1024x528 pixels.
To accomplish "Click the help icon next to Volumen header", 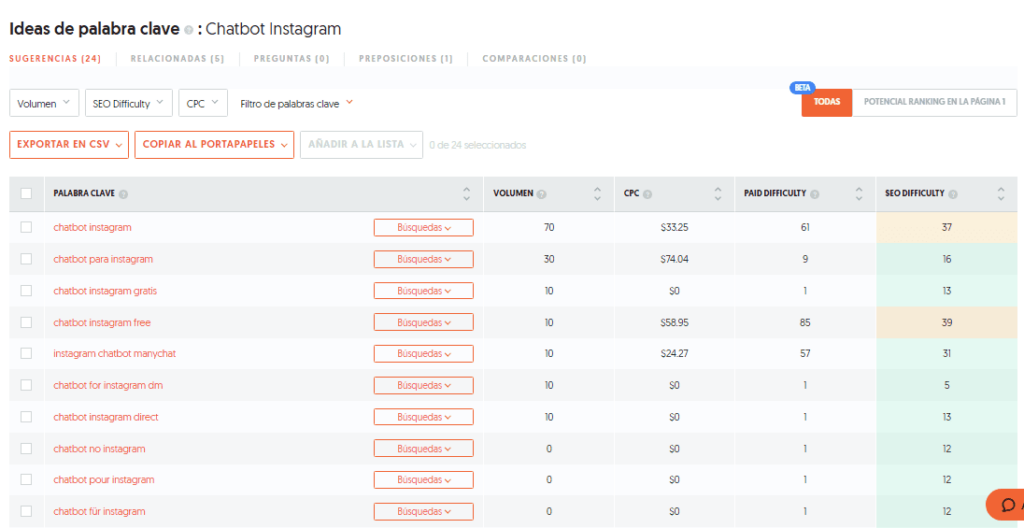I will (x=542, y=194).
